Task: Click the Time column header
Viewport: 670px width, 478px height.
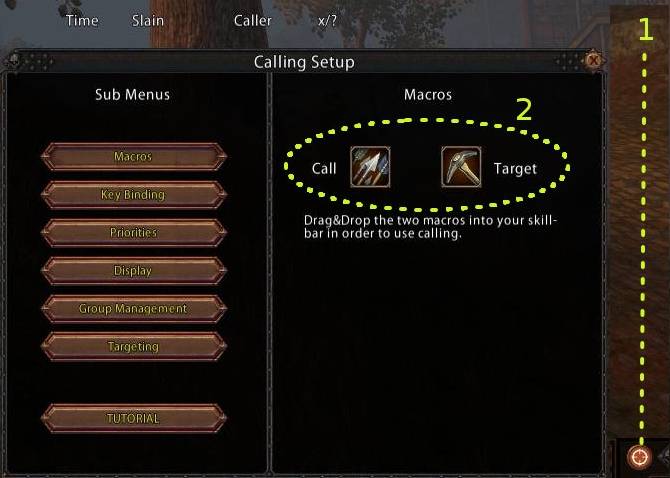Action: [x=82, y=21]
